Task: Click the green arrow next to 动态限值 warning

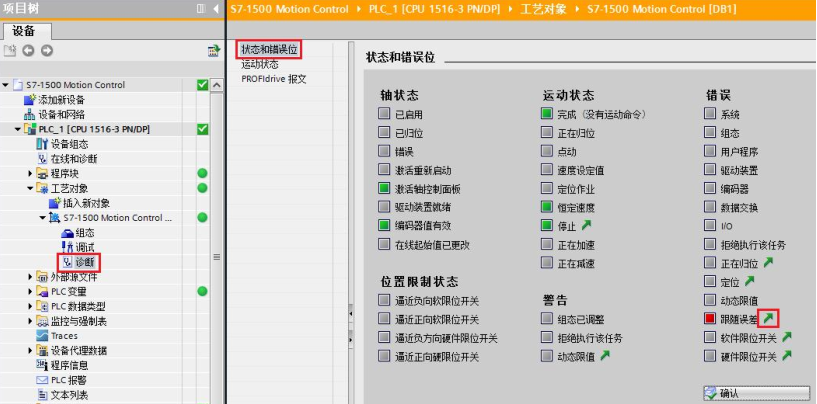Action: tap(604, 357)
